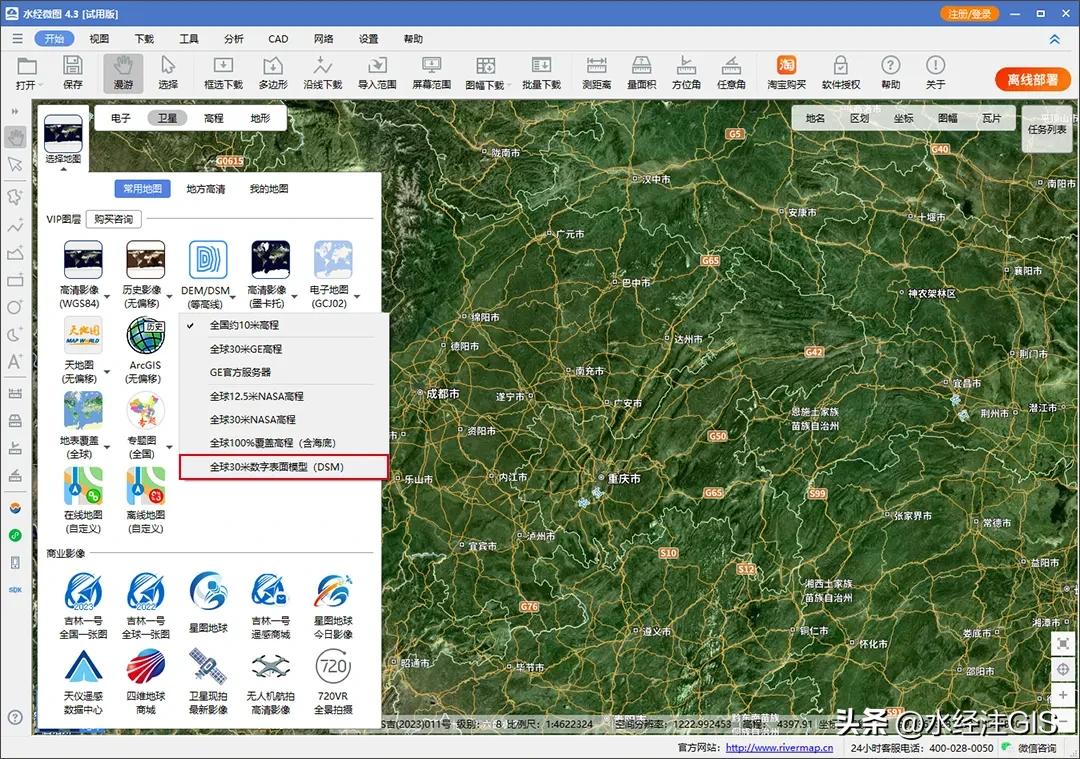Activate the 漫游 (Pan) hand tool

[x=123, y=72]
